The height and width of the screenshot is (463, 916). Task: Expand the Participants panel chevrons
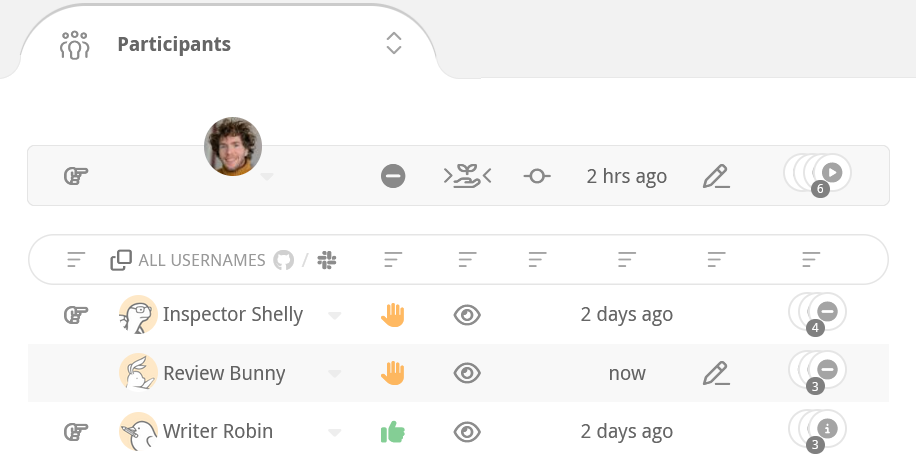point(394,44)
